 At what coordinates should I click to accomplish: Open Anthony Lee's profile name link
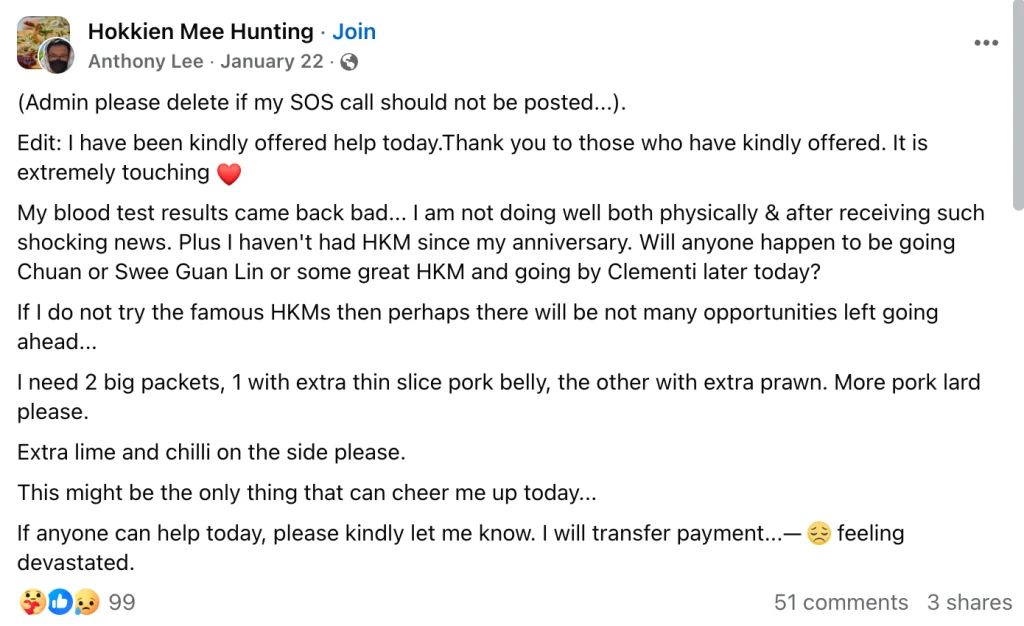pyautogui.click(x=146, y=61)
